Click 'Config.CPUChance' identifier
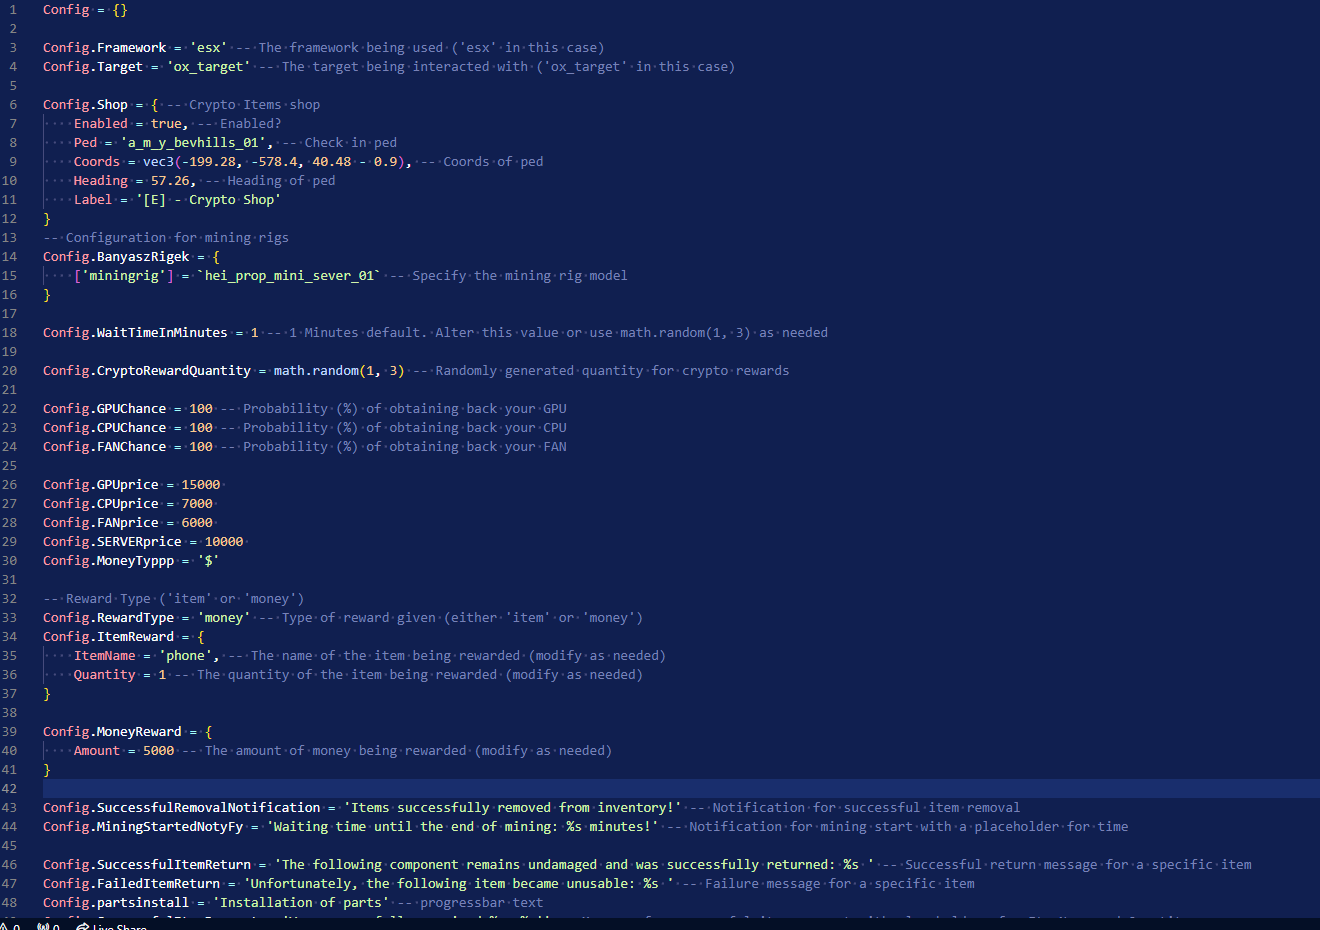 (105, 428)
